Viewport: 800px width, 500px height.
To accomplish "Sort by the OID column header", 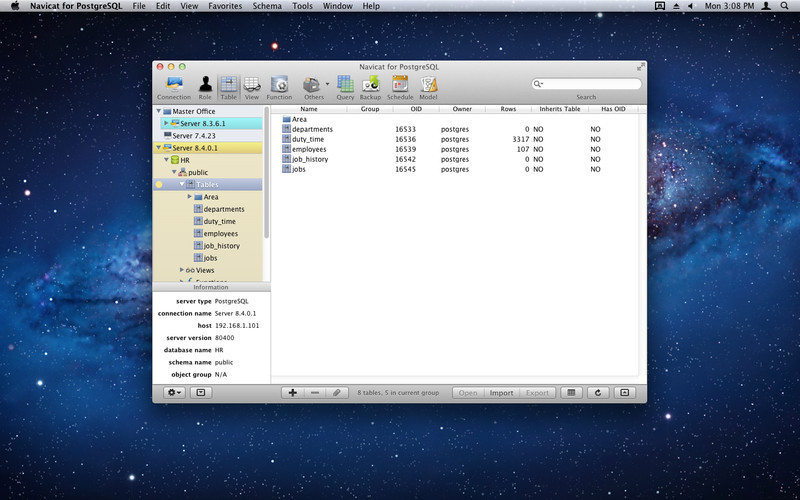I will [416, 109].
